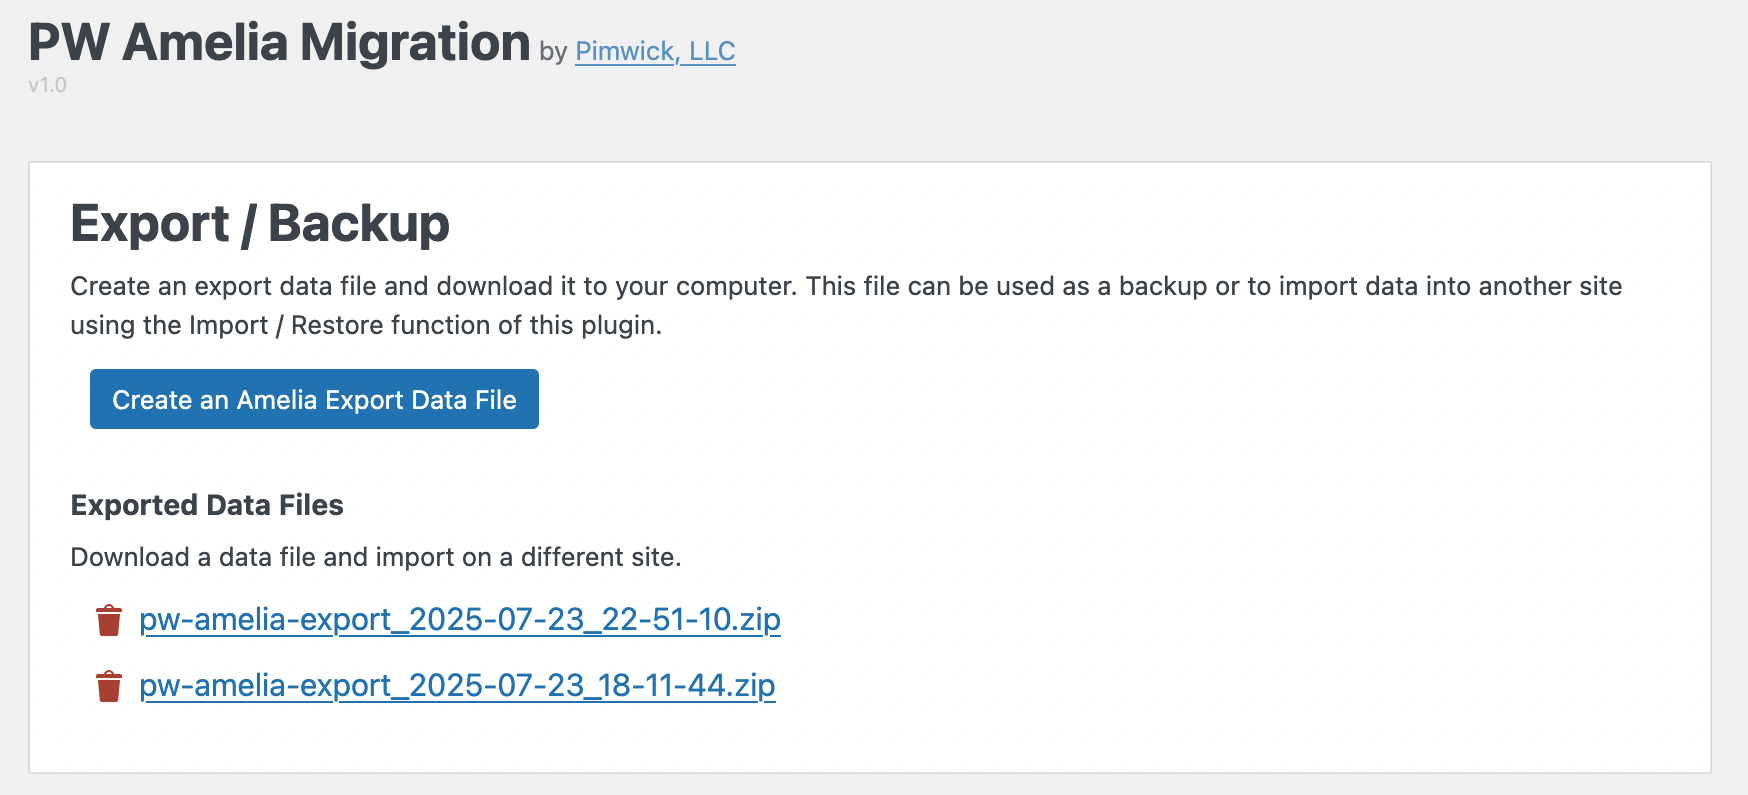Remove the oldest exported data file via trash icon
This screenshot has width=1748, height=795.
coord(109,686)
